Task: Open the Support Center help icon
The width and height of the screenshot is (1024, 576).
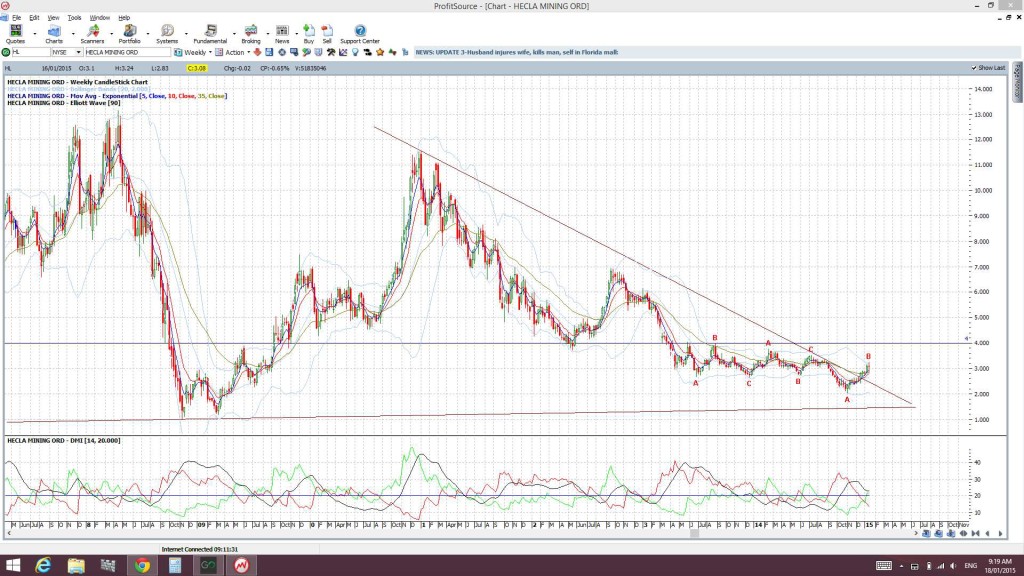Action: (360, 31)
